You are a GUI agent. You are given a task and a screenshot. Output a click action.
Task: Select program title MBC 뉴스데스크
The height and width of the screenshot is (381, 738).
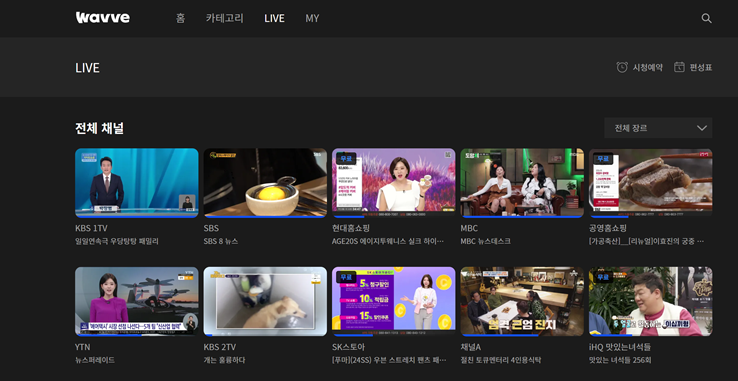[485, 242]
